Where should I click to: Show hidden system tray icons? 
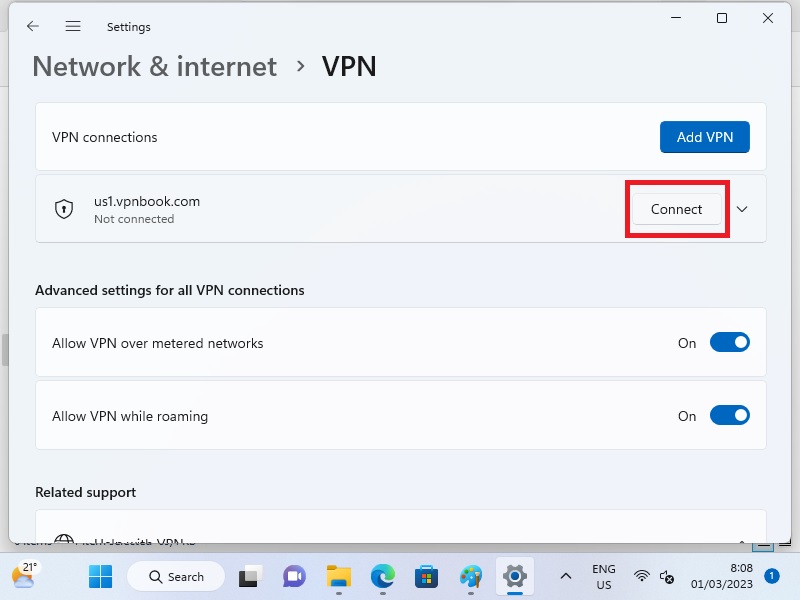[565, 577]
